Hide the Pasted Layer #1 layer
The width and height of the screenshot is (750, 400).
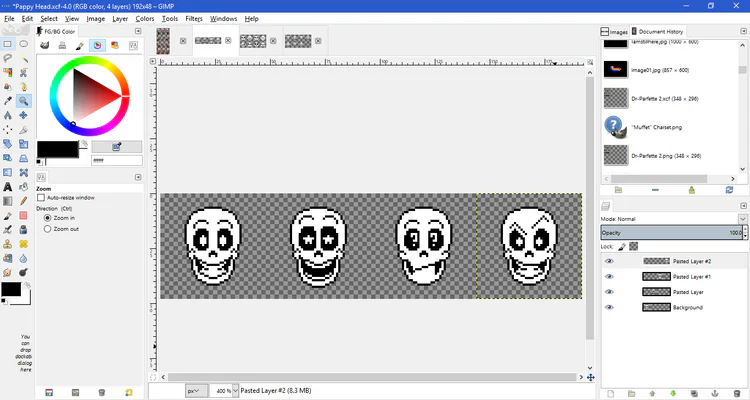click(x=609, y=277)
